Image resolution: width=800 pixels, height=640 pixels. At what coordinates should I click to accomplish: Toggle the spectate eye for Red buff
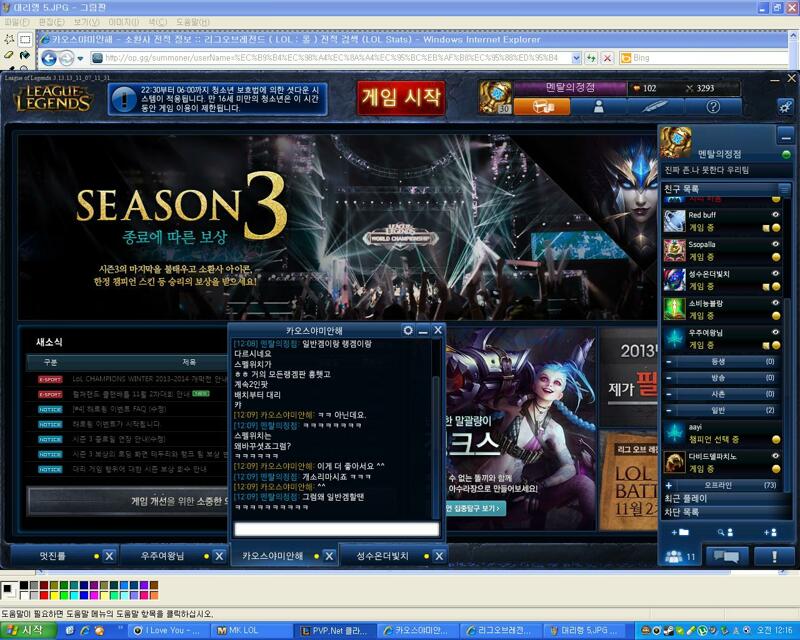(x=776, y=215)
